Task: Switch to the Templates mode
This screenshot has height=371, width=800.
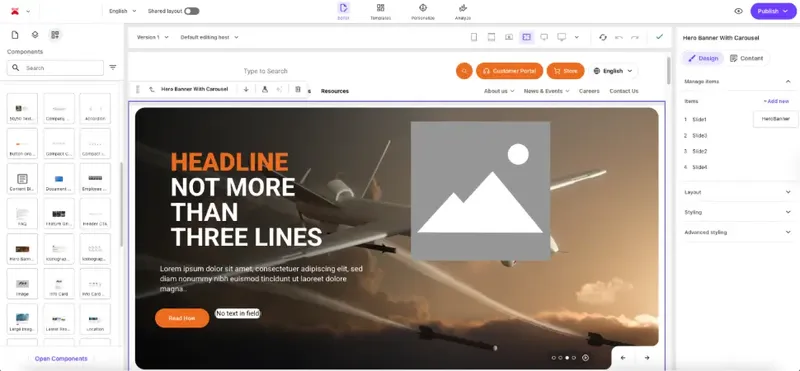Action: coord(380,11)
